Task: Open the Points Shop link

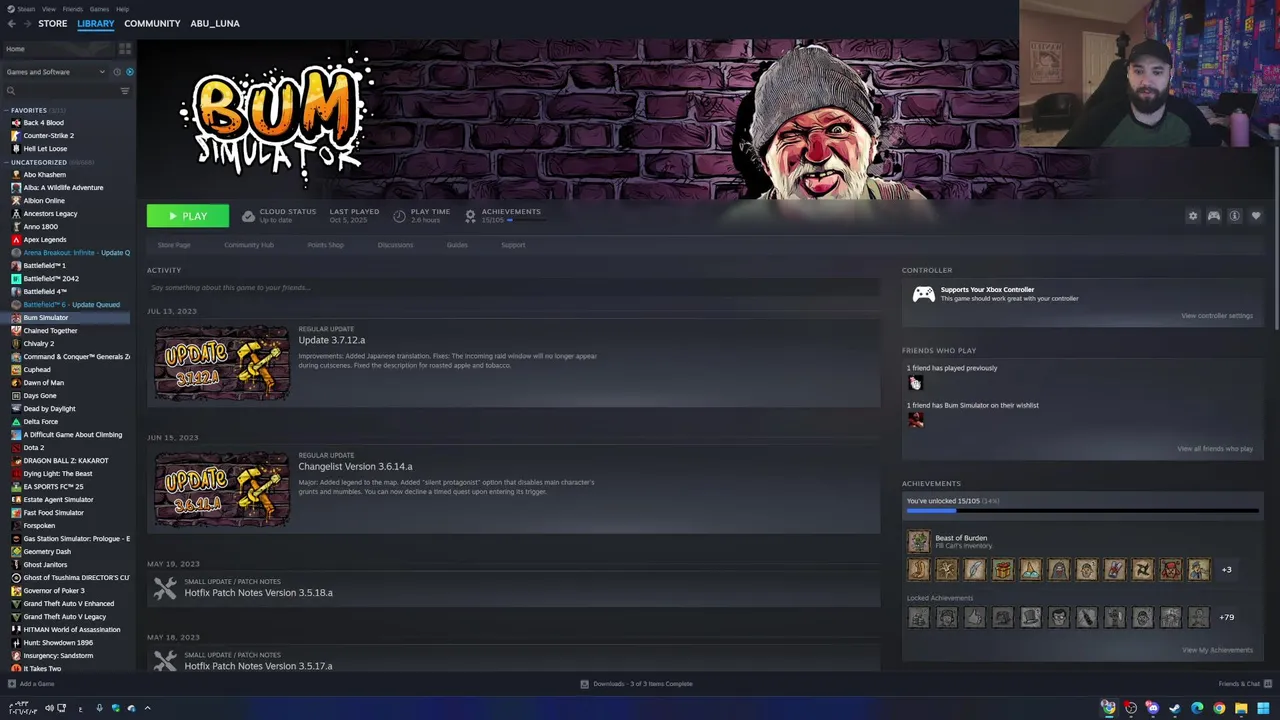Action: coord(325,245)
